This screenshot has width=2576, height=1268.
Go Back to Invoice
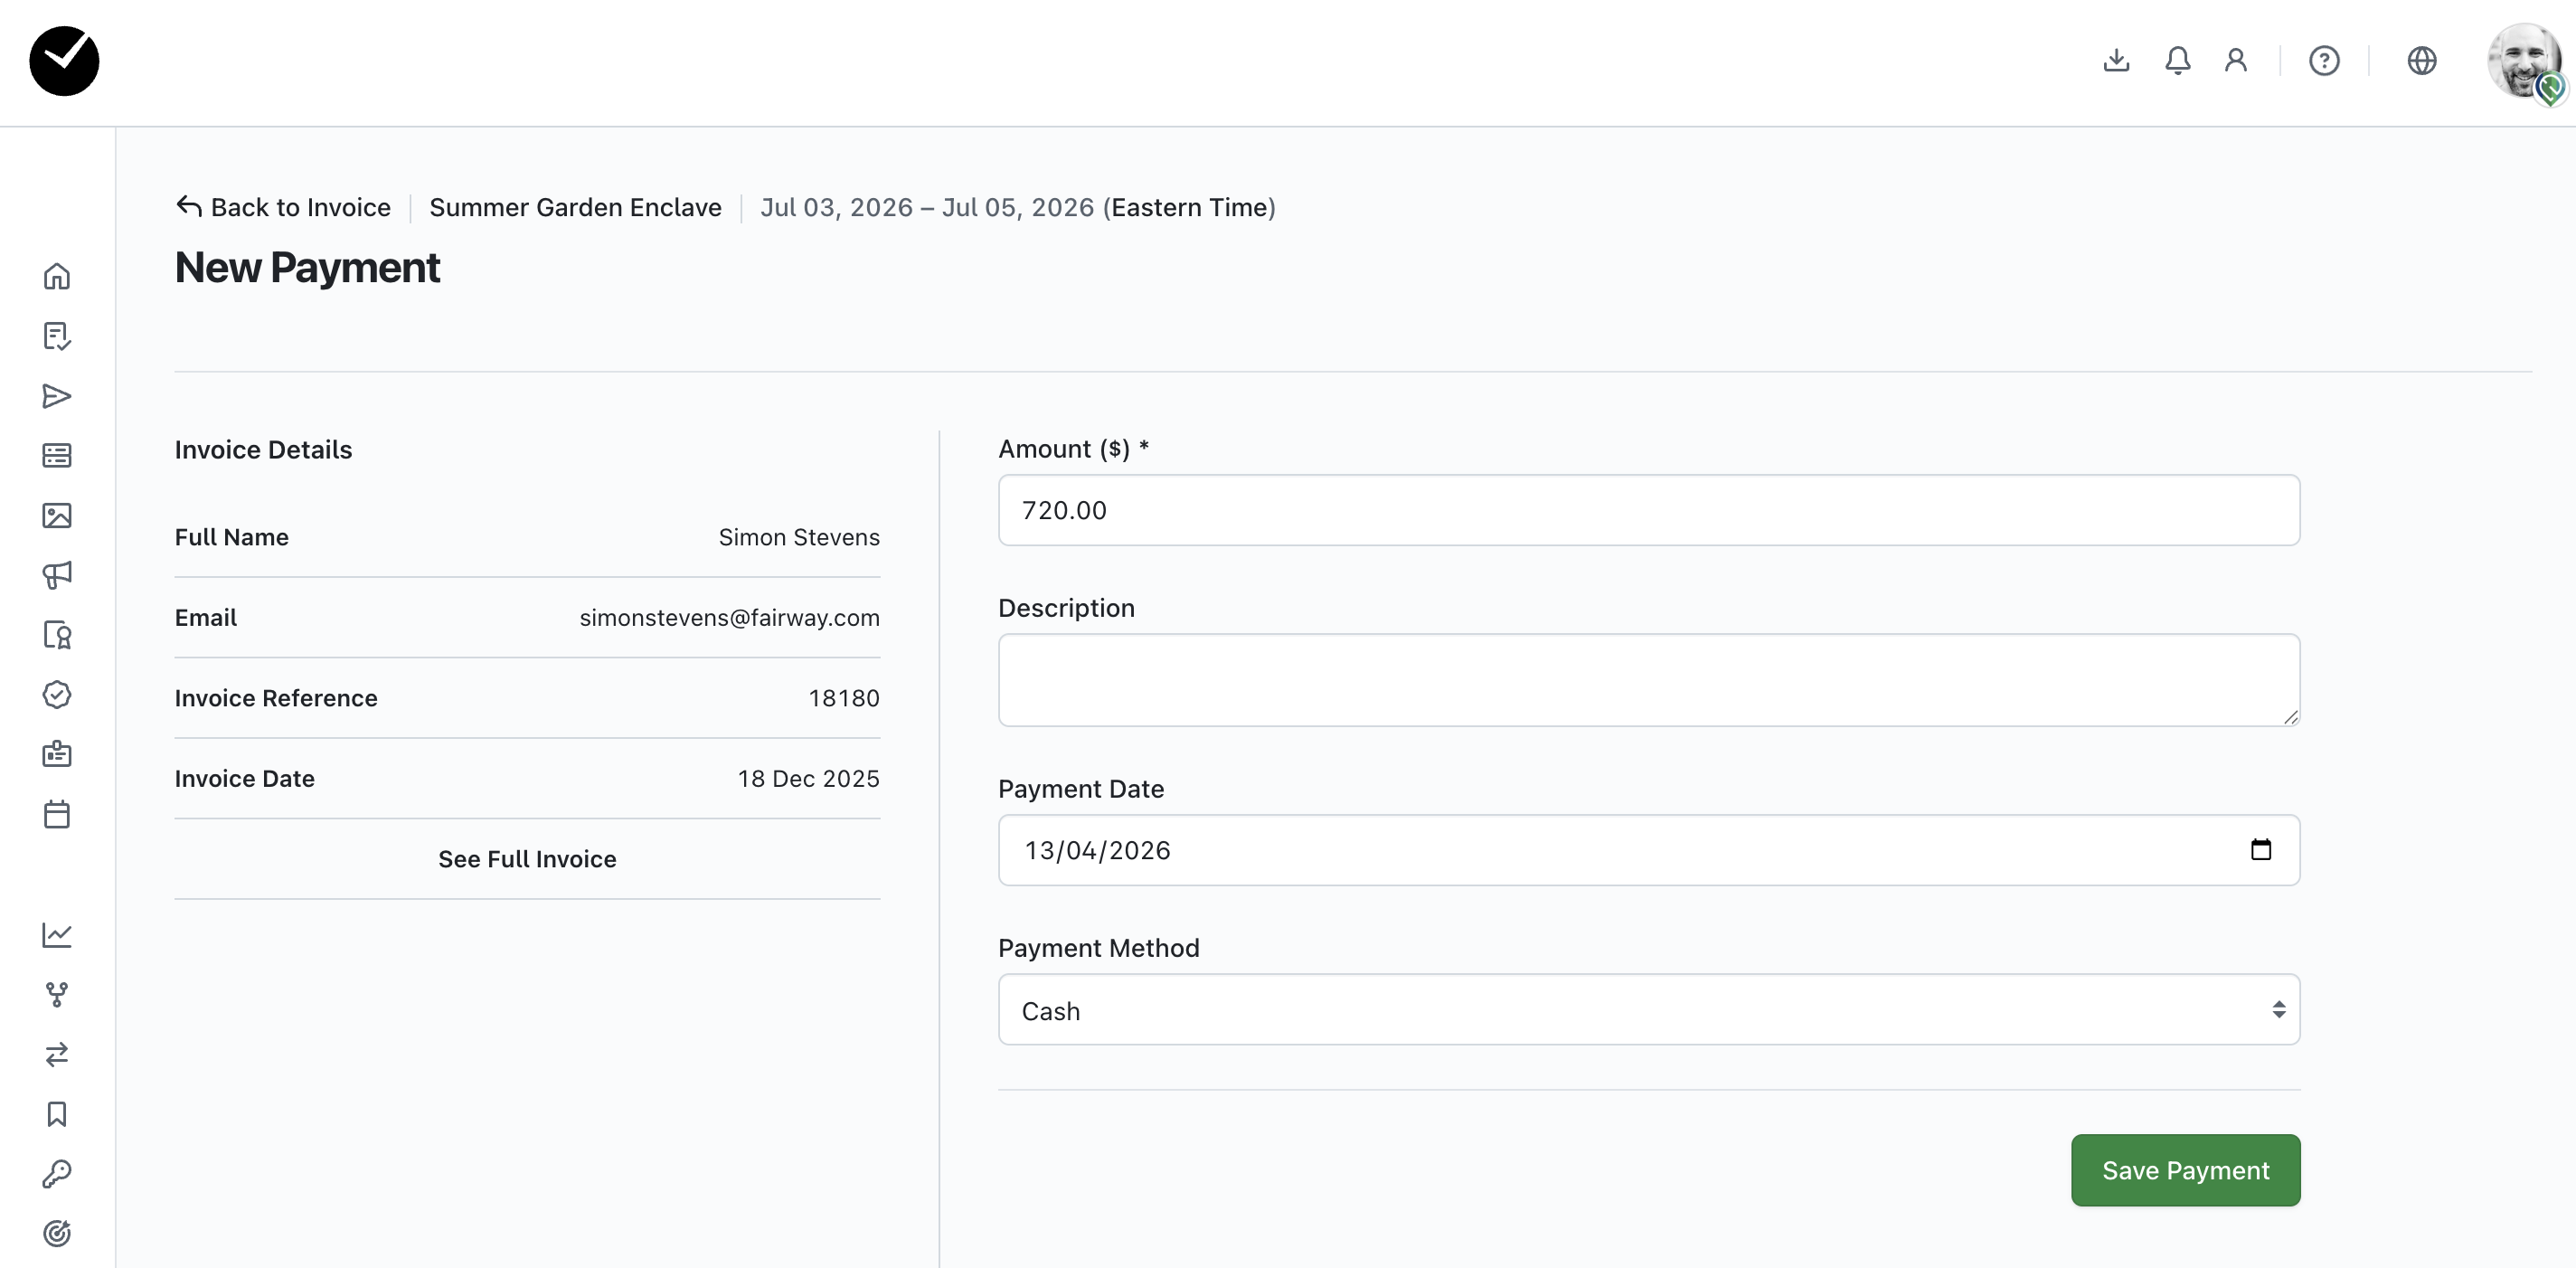284,207
